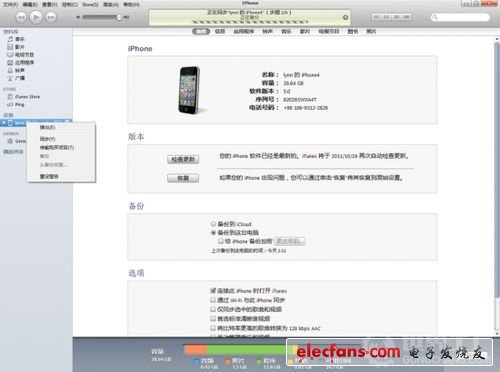Collapse the iPhone device disclosure triangle
500x372 pixels.
[3, 123]
